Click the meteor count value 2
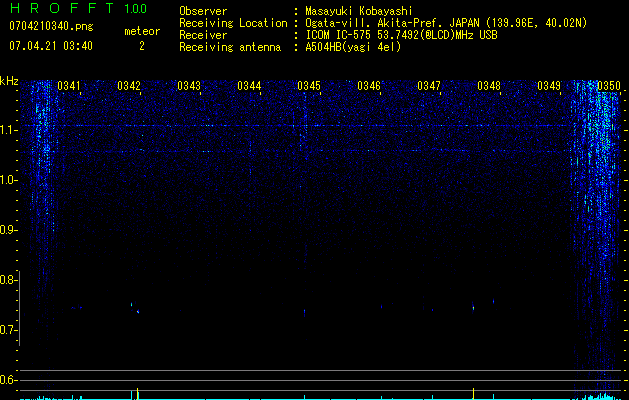This screenshot has width=629, height=400. click(142, 46)
